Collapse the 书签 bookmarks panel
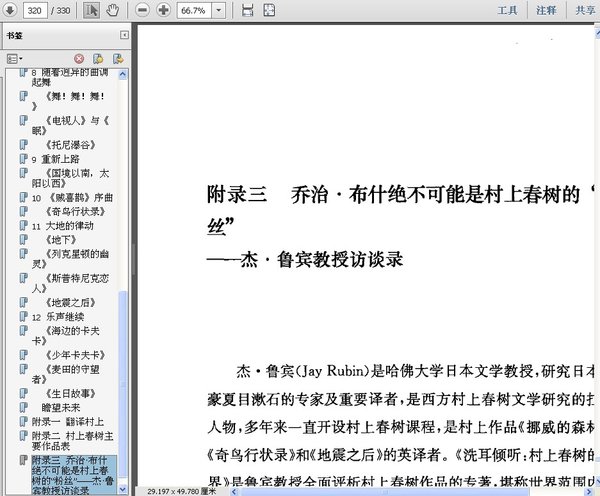Viewport: 600px width, 496px height. [x=124, y=35]
